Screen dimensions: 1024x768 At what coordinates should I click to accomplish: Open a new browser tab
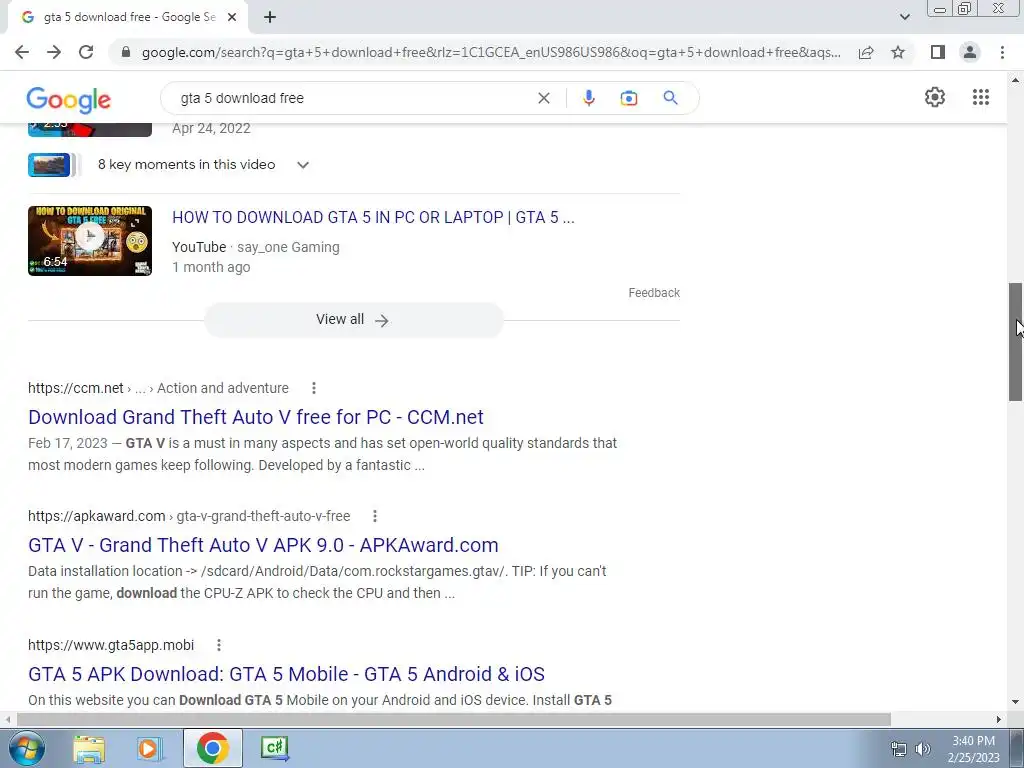pos(270,17)
